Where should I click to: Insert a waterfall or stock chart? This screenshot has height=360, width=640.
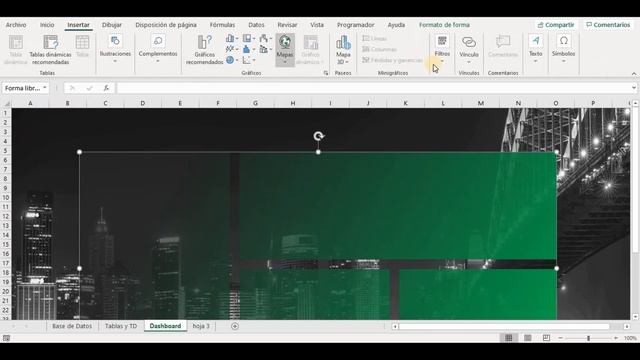click(263, 38)
